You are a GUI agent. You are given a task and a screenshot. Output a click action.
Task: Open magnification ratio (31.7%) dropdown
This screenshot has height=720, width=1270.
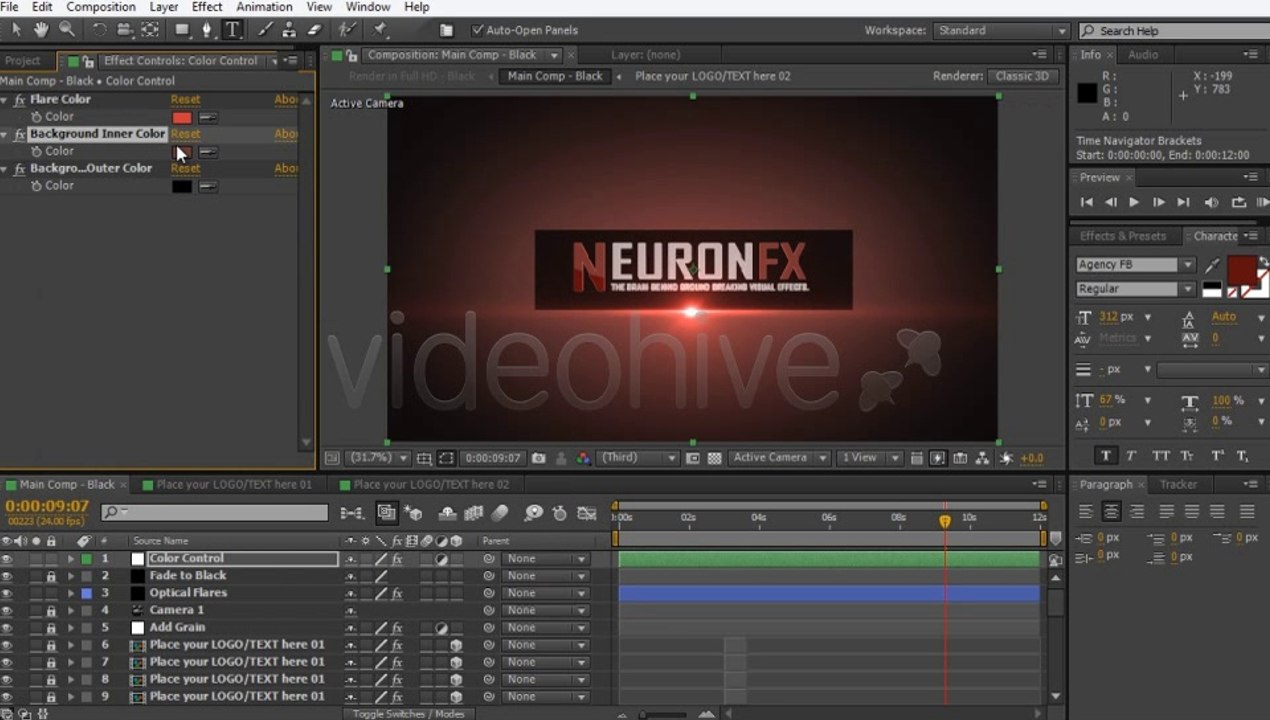point(377,458)
